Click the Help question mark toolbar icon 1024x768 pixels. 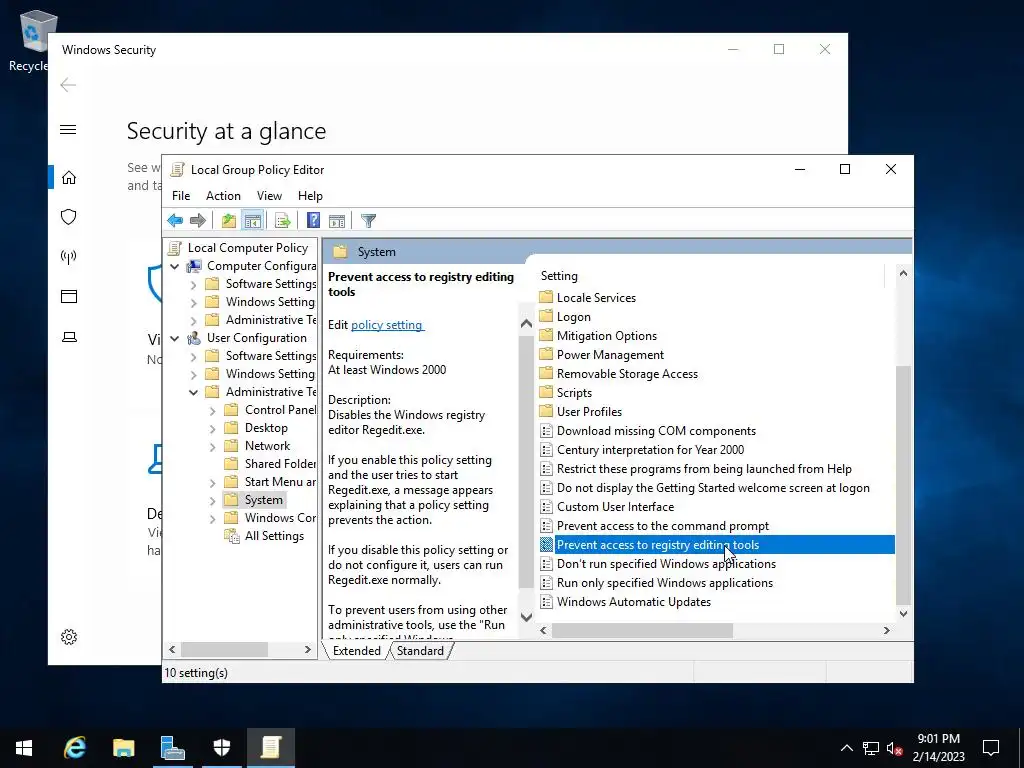pos(313,221)
